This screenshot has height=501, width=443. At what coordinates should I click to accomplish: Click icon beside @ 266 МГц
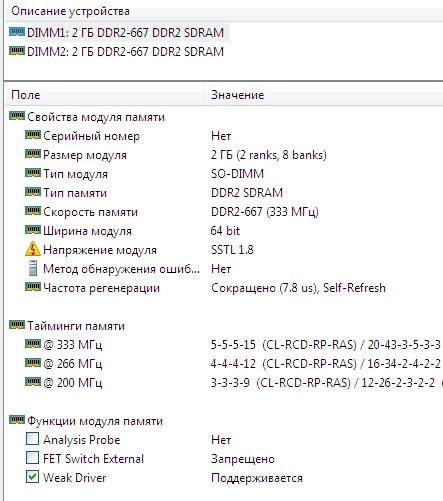click(x=33, y=363)
